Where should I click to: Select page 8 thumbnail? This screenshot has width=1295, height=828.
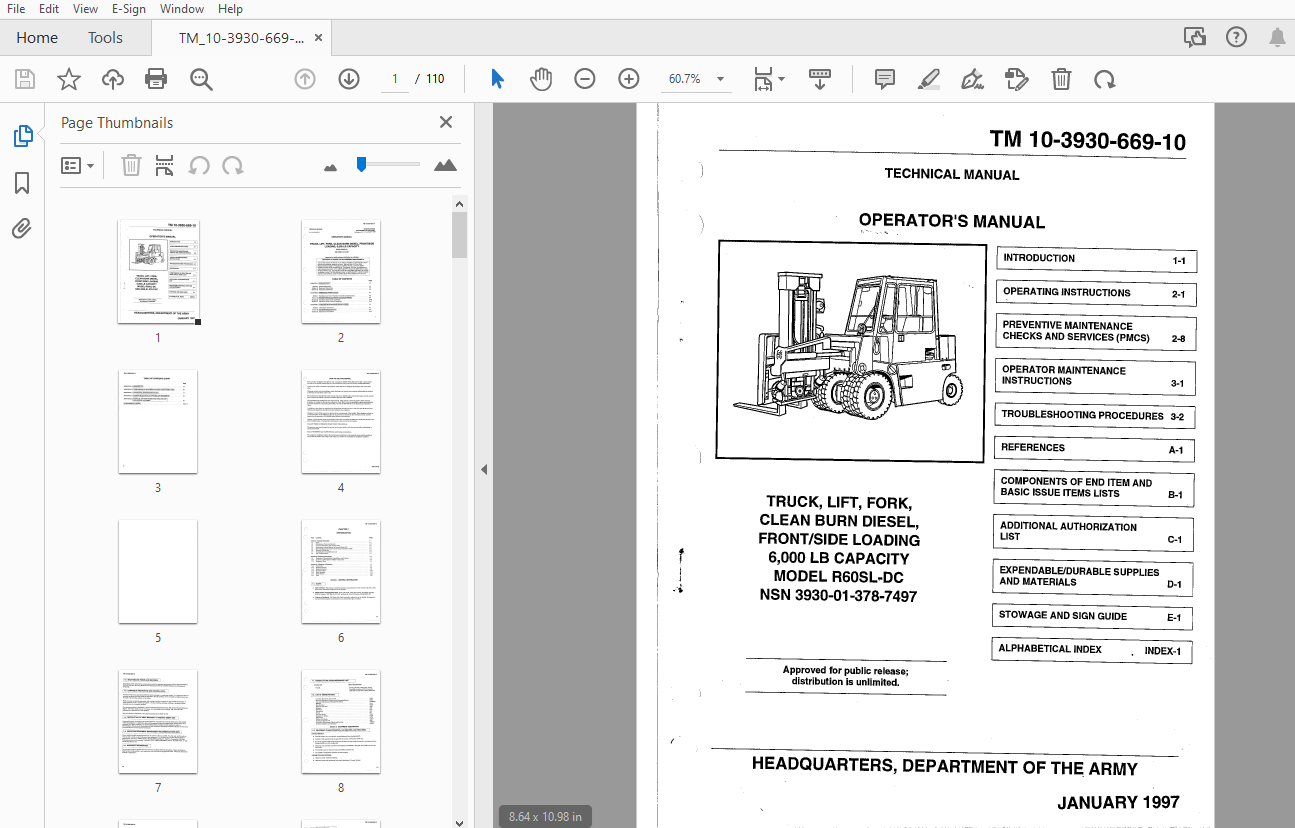pyautogui.click(x=341, y=722)
